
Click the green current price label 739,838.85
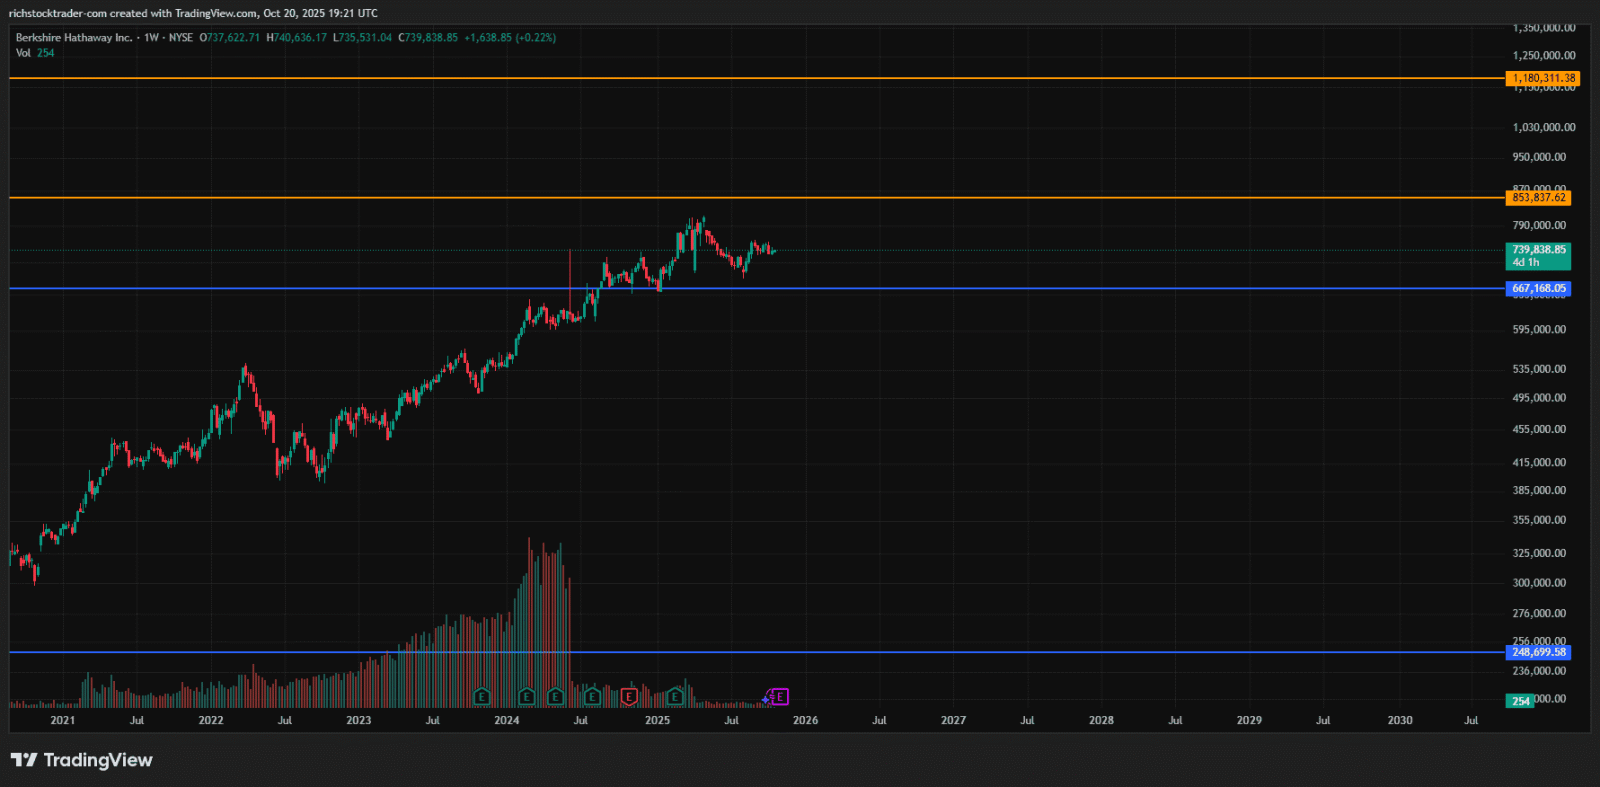pos(1538,256)
